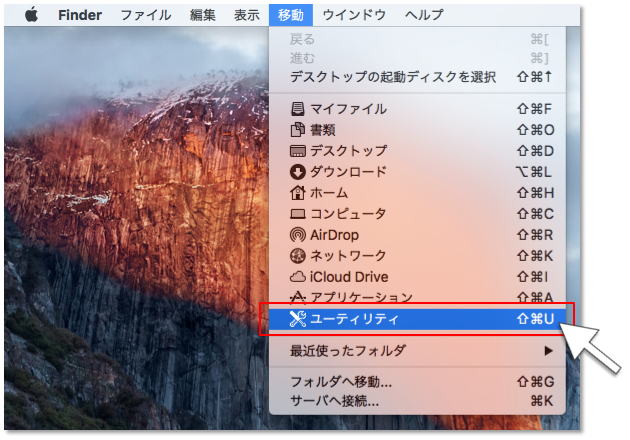
Task: Choose アプリケーション menu entry
Action: point(417,297)
